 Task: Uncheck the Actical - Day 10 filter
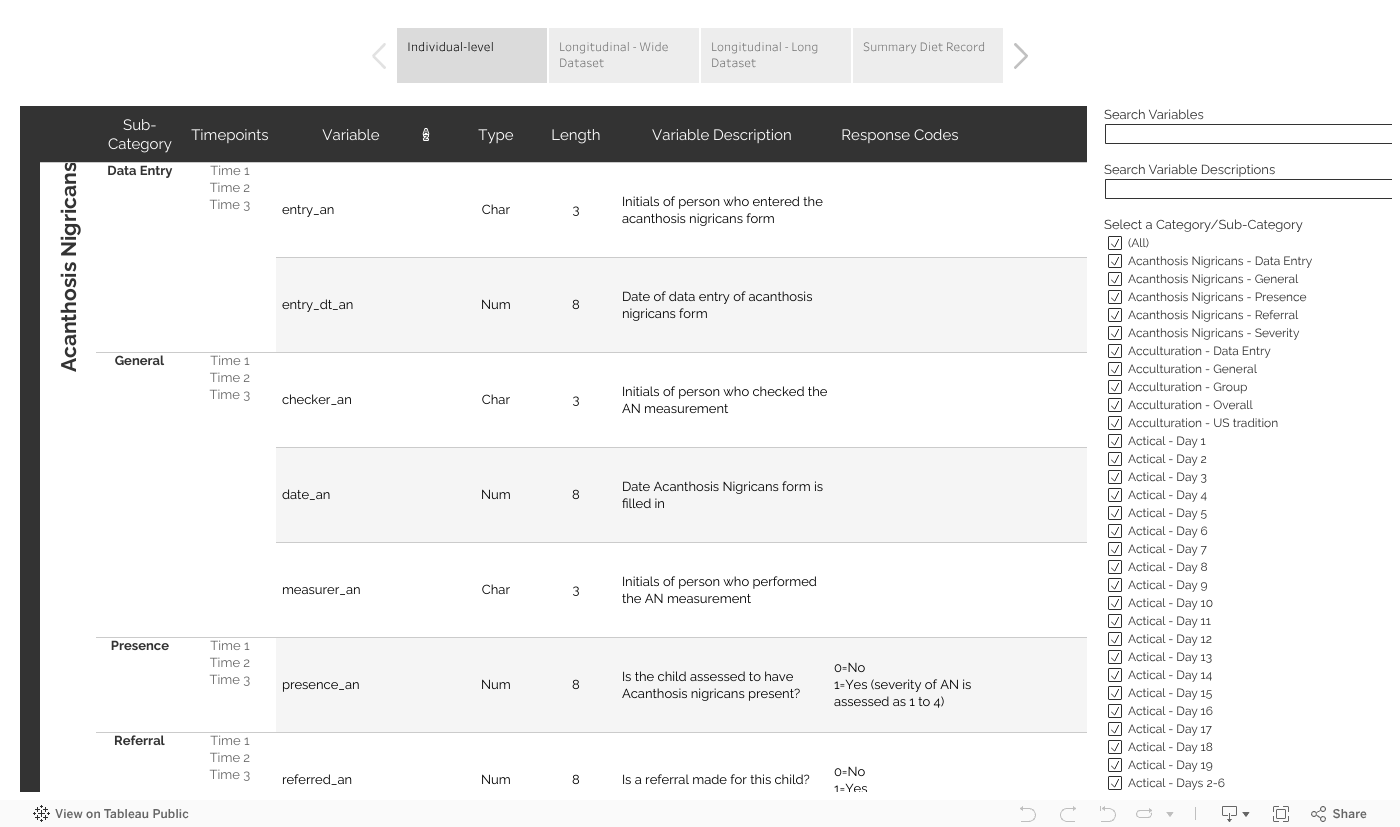pyautogui.click(x=1115, y=603)
